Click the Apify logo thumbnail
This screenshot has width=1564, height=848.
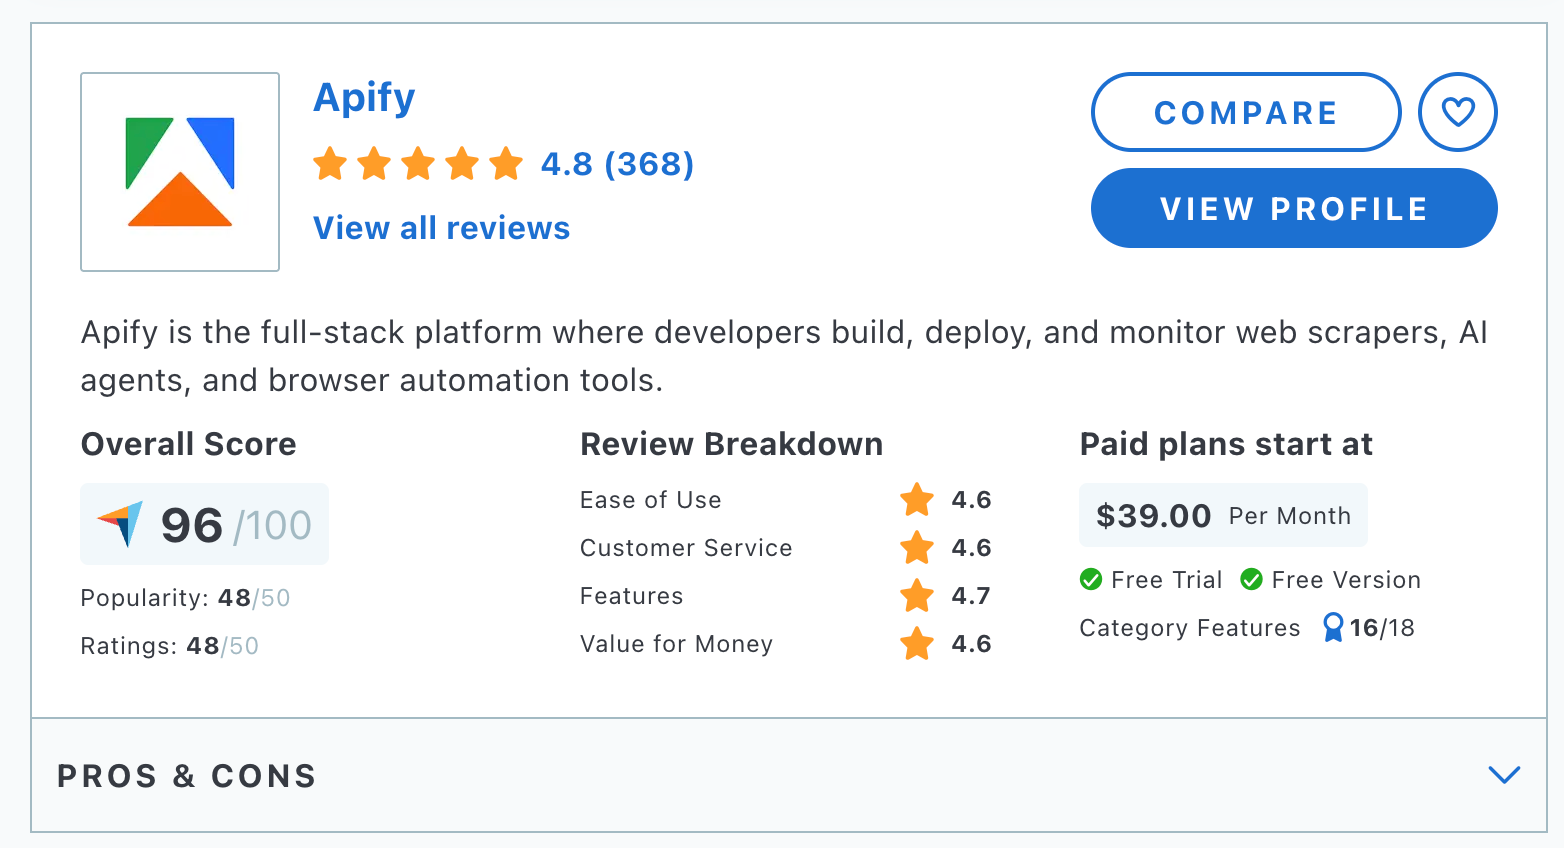tap(179, 171)
